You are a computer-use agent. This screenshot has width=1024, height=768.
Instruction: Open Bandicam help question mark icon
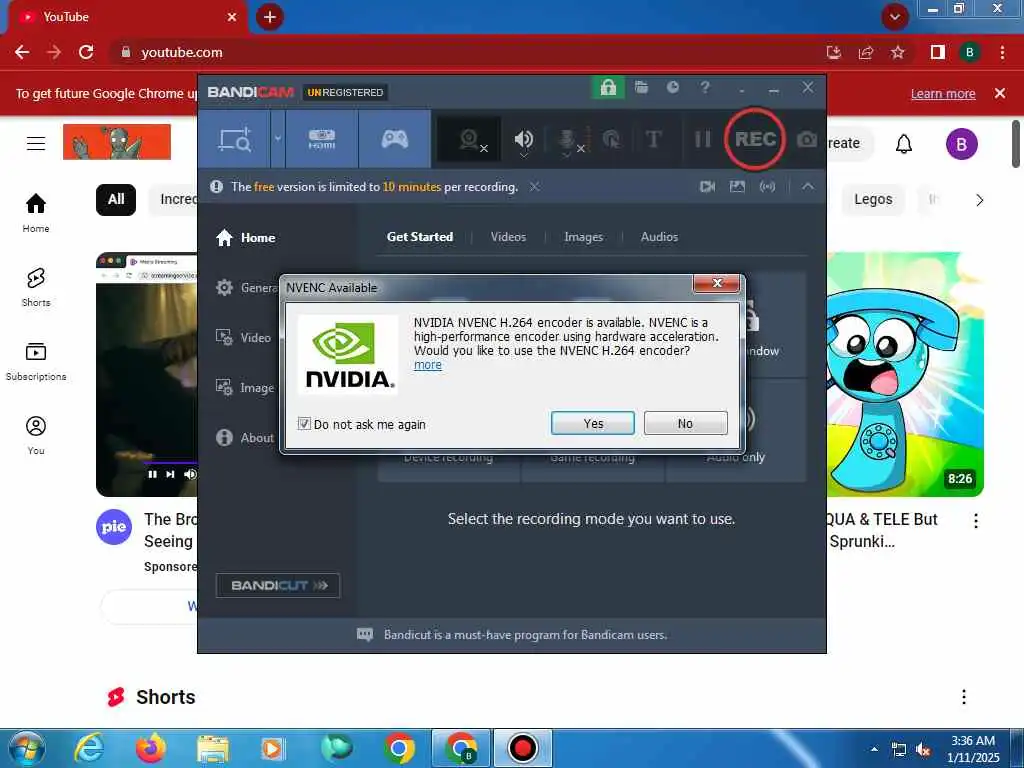705,88
